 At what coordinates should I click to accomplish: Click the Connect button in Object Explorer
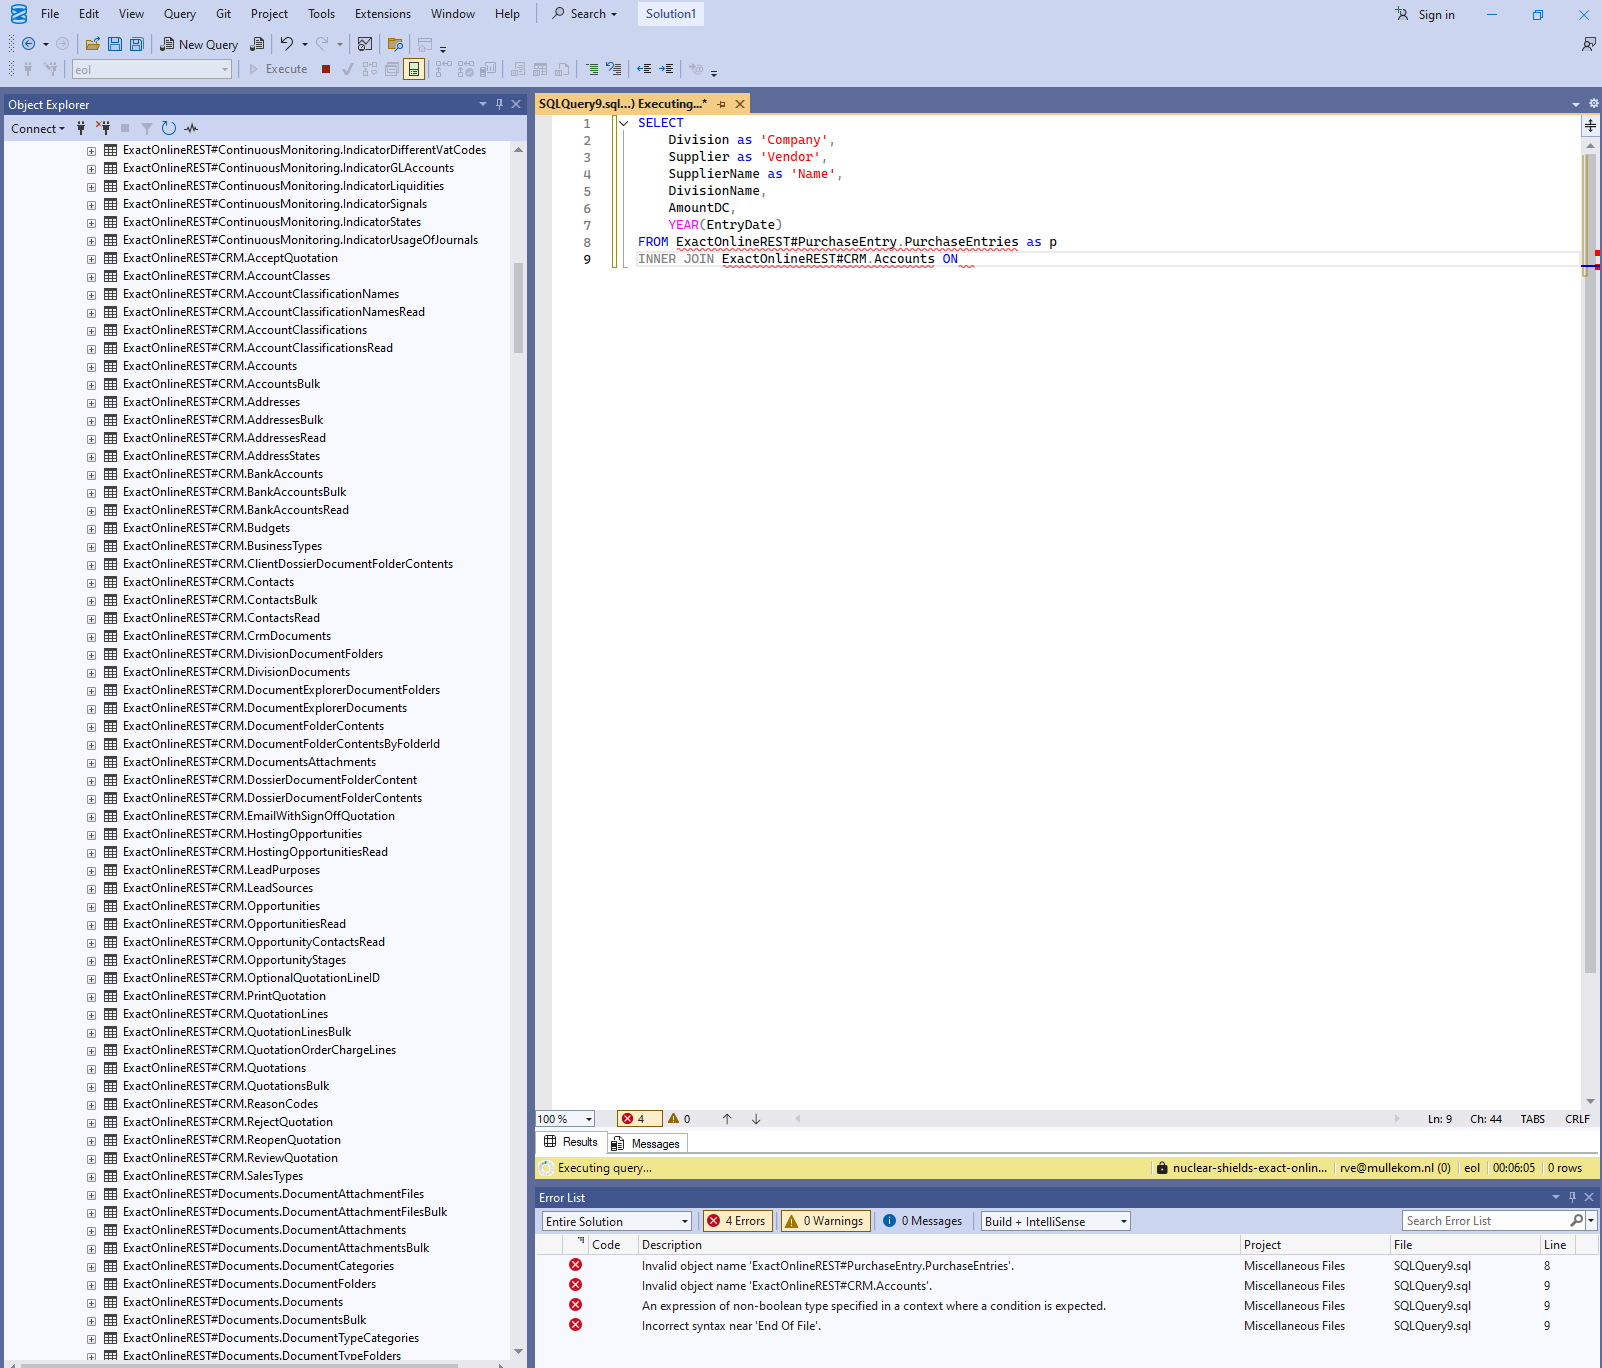[x=37, y=128]
